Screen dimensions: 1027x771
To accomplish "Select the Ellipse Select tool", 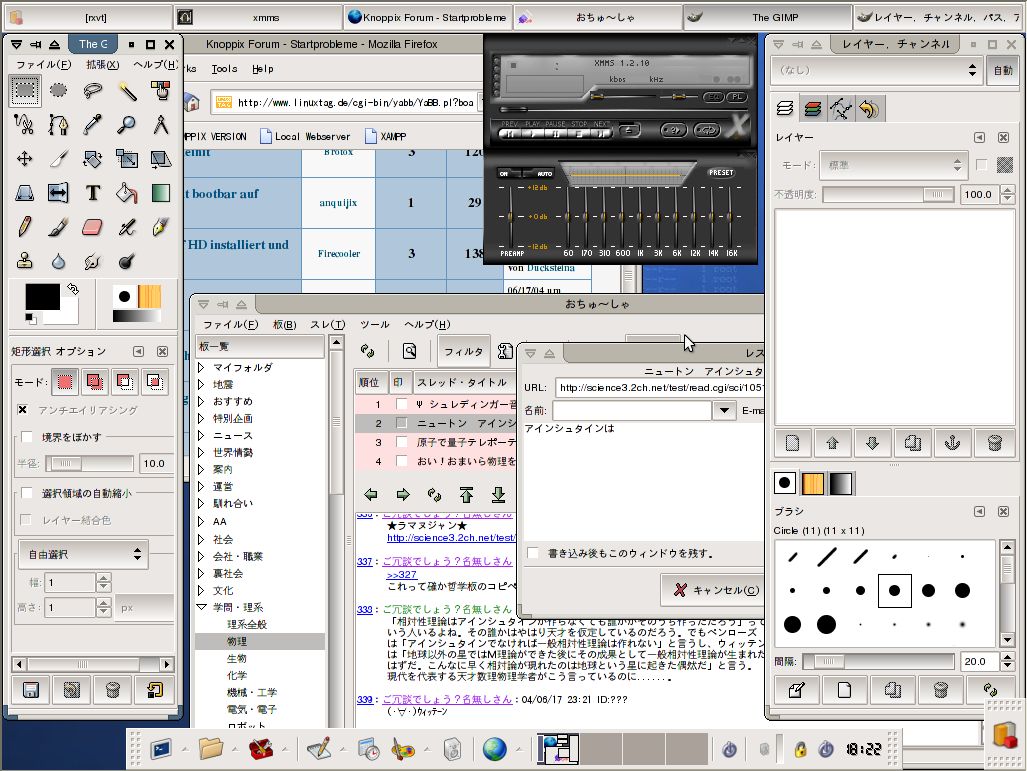I will coord(59,90).
